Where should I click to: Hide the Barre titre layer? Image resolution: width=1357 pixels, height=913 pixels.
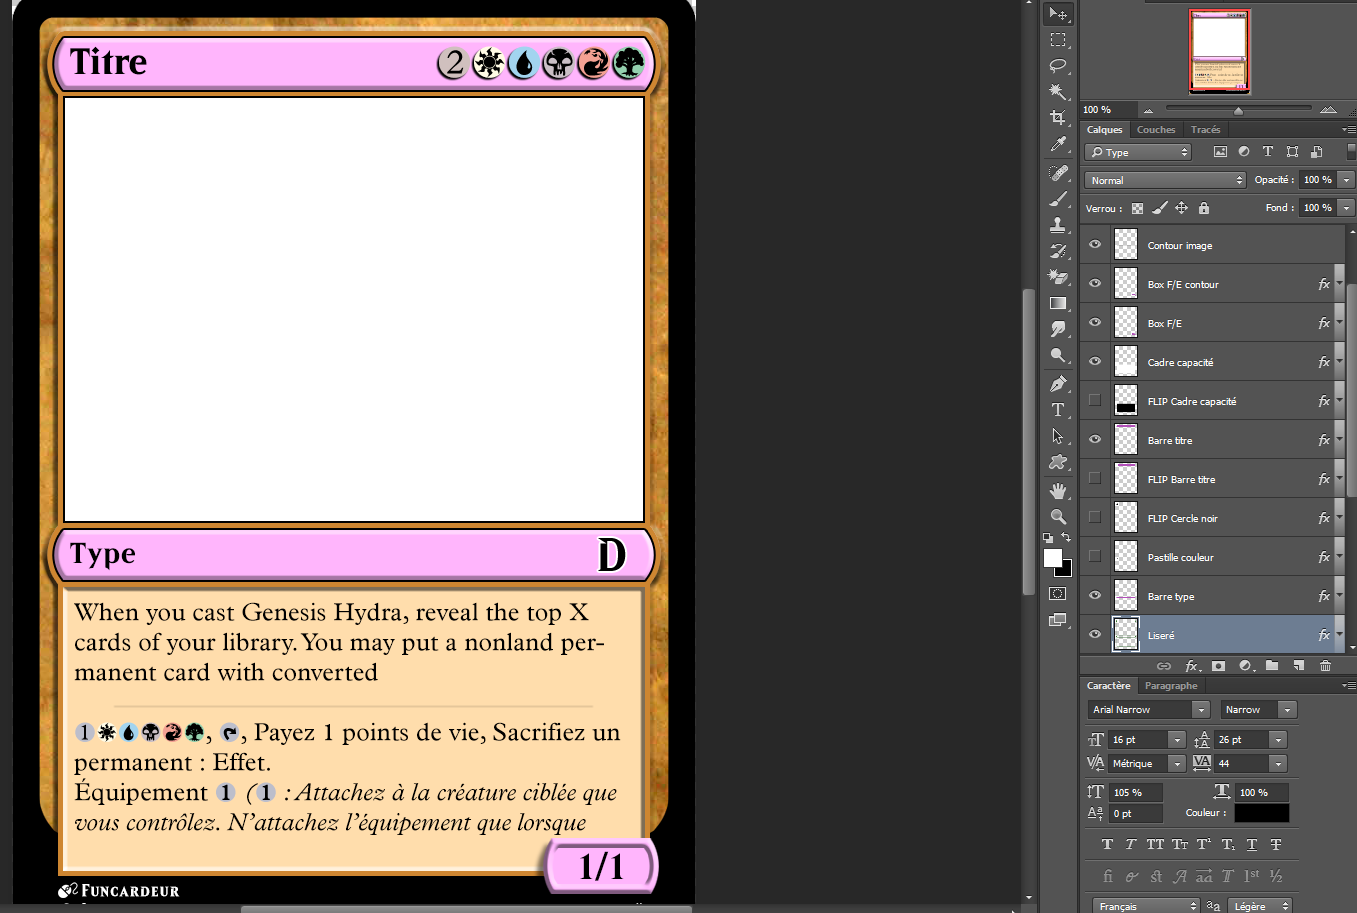point(1095,440)
